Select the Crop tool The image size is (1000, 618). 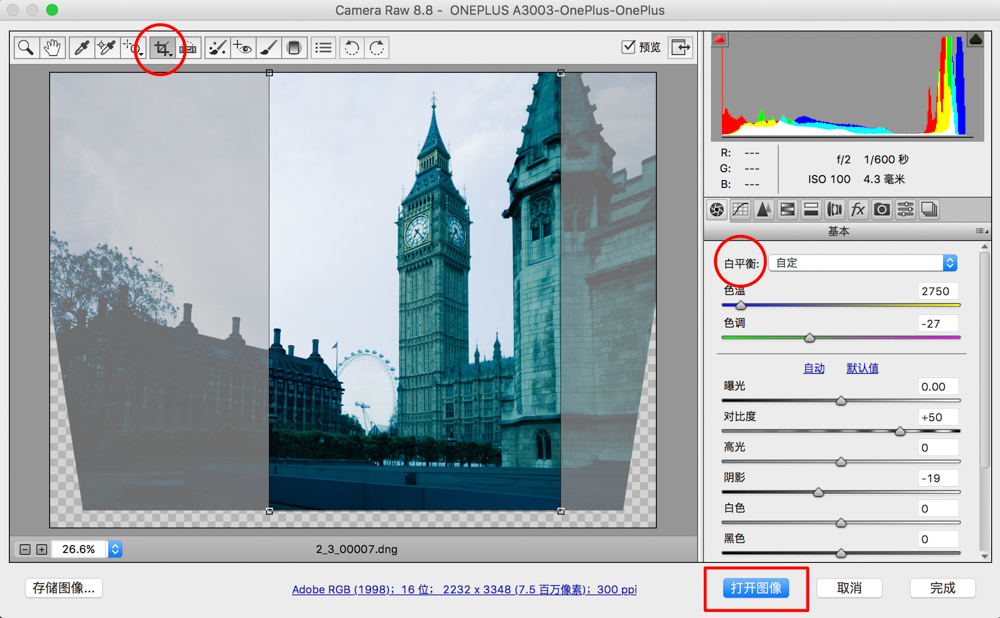pyautogui.click(x=162, y=48)
